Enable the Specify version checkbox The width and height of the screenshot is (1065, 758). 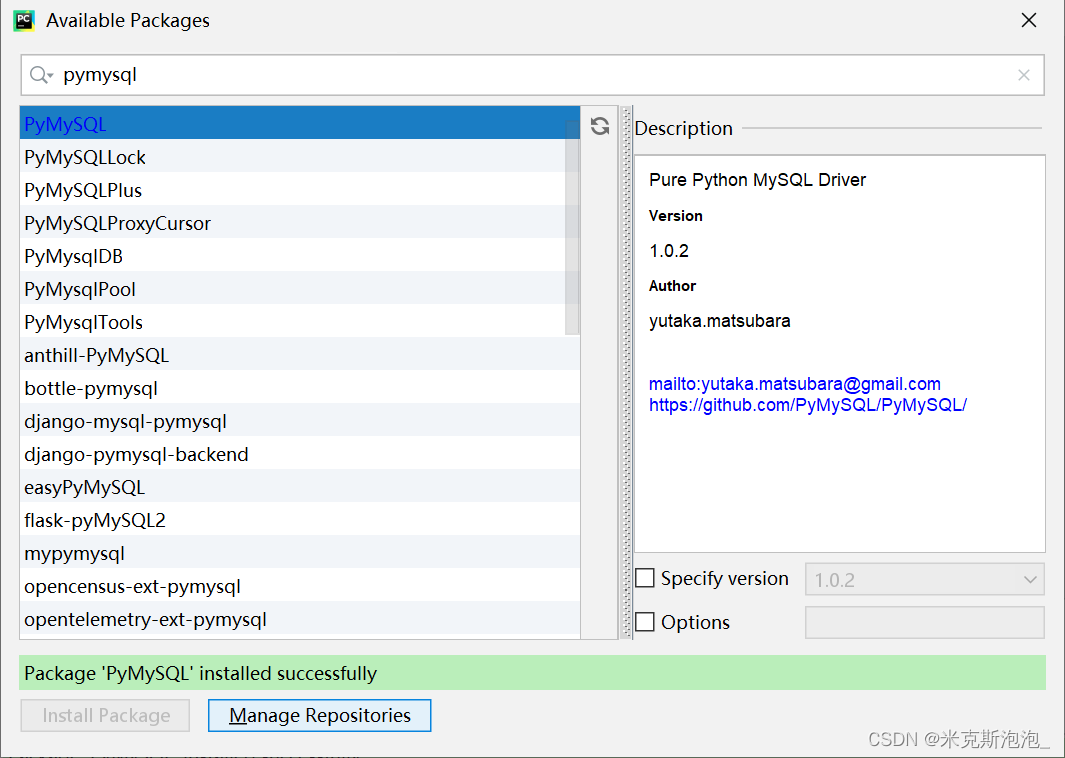(x=645, y=578)
